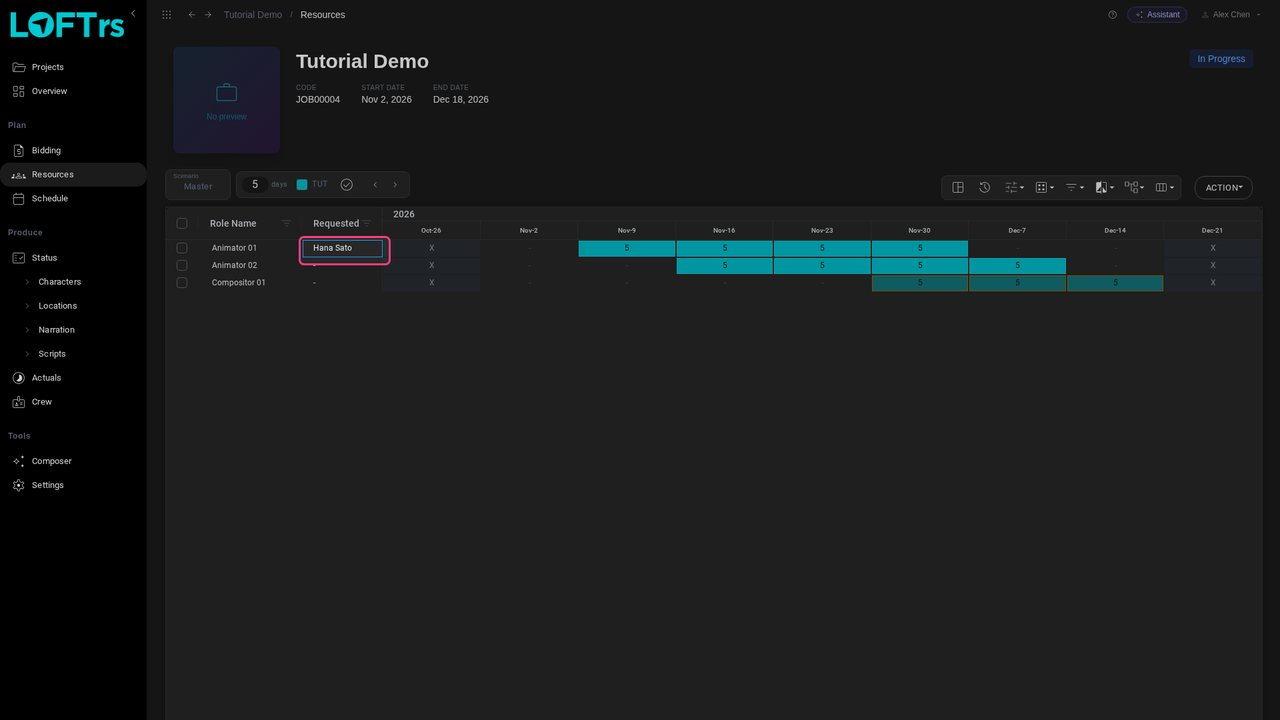Click the Tutorial Demo breadcrumb
The width and height of the screenshot is (1280, 720).
[253, 15]
